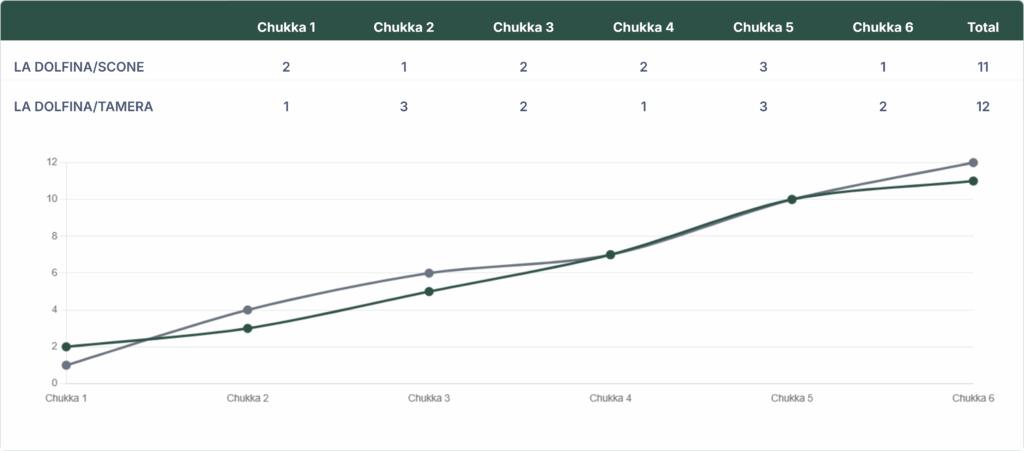This screenshot has width=1024, height=451.
Task: Click LA DOLFINA/SCONE total score 11
Action: click(983, 67)
